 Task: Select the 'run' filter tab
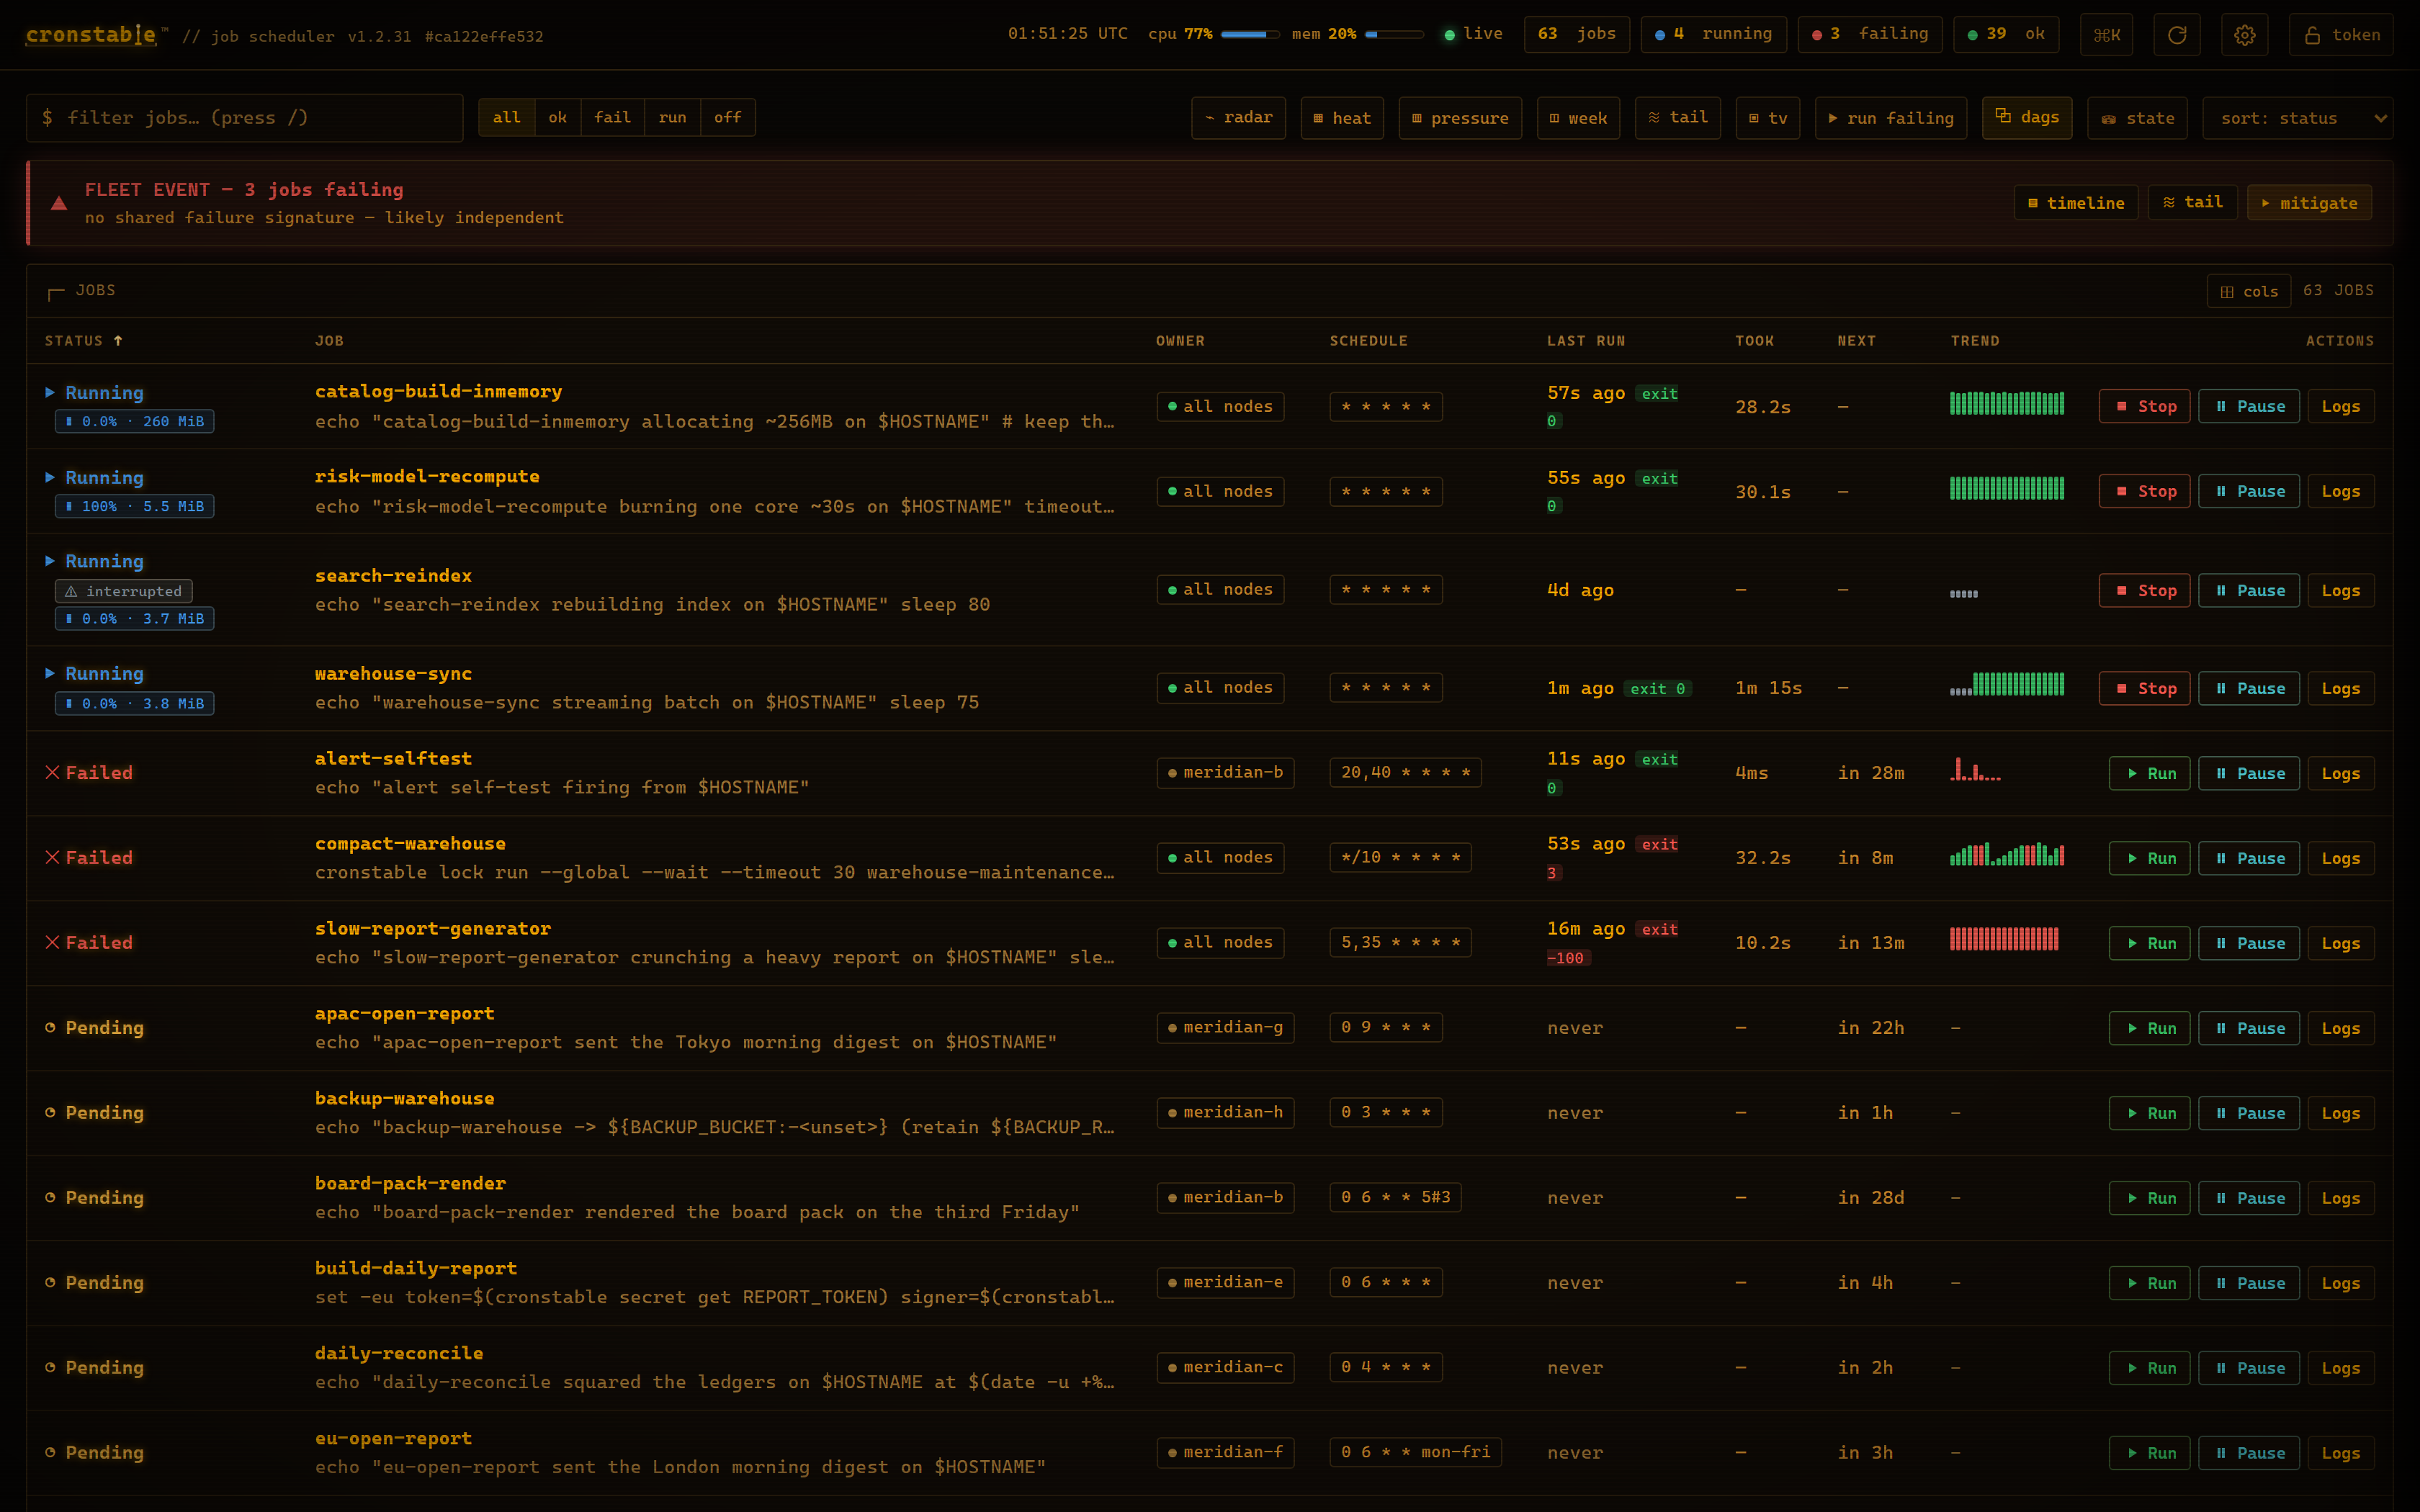[x=673, y=118]
